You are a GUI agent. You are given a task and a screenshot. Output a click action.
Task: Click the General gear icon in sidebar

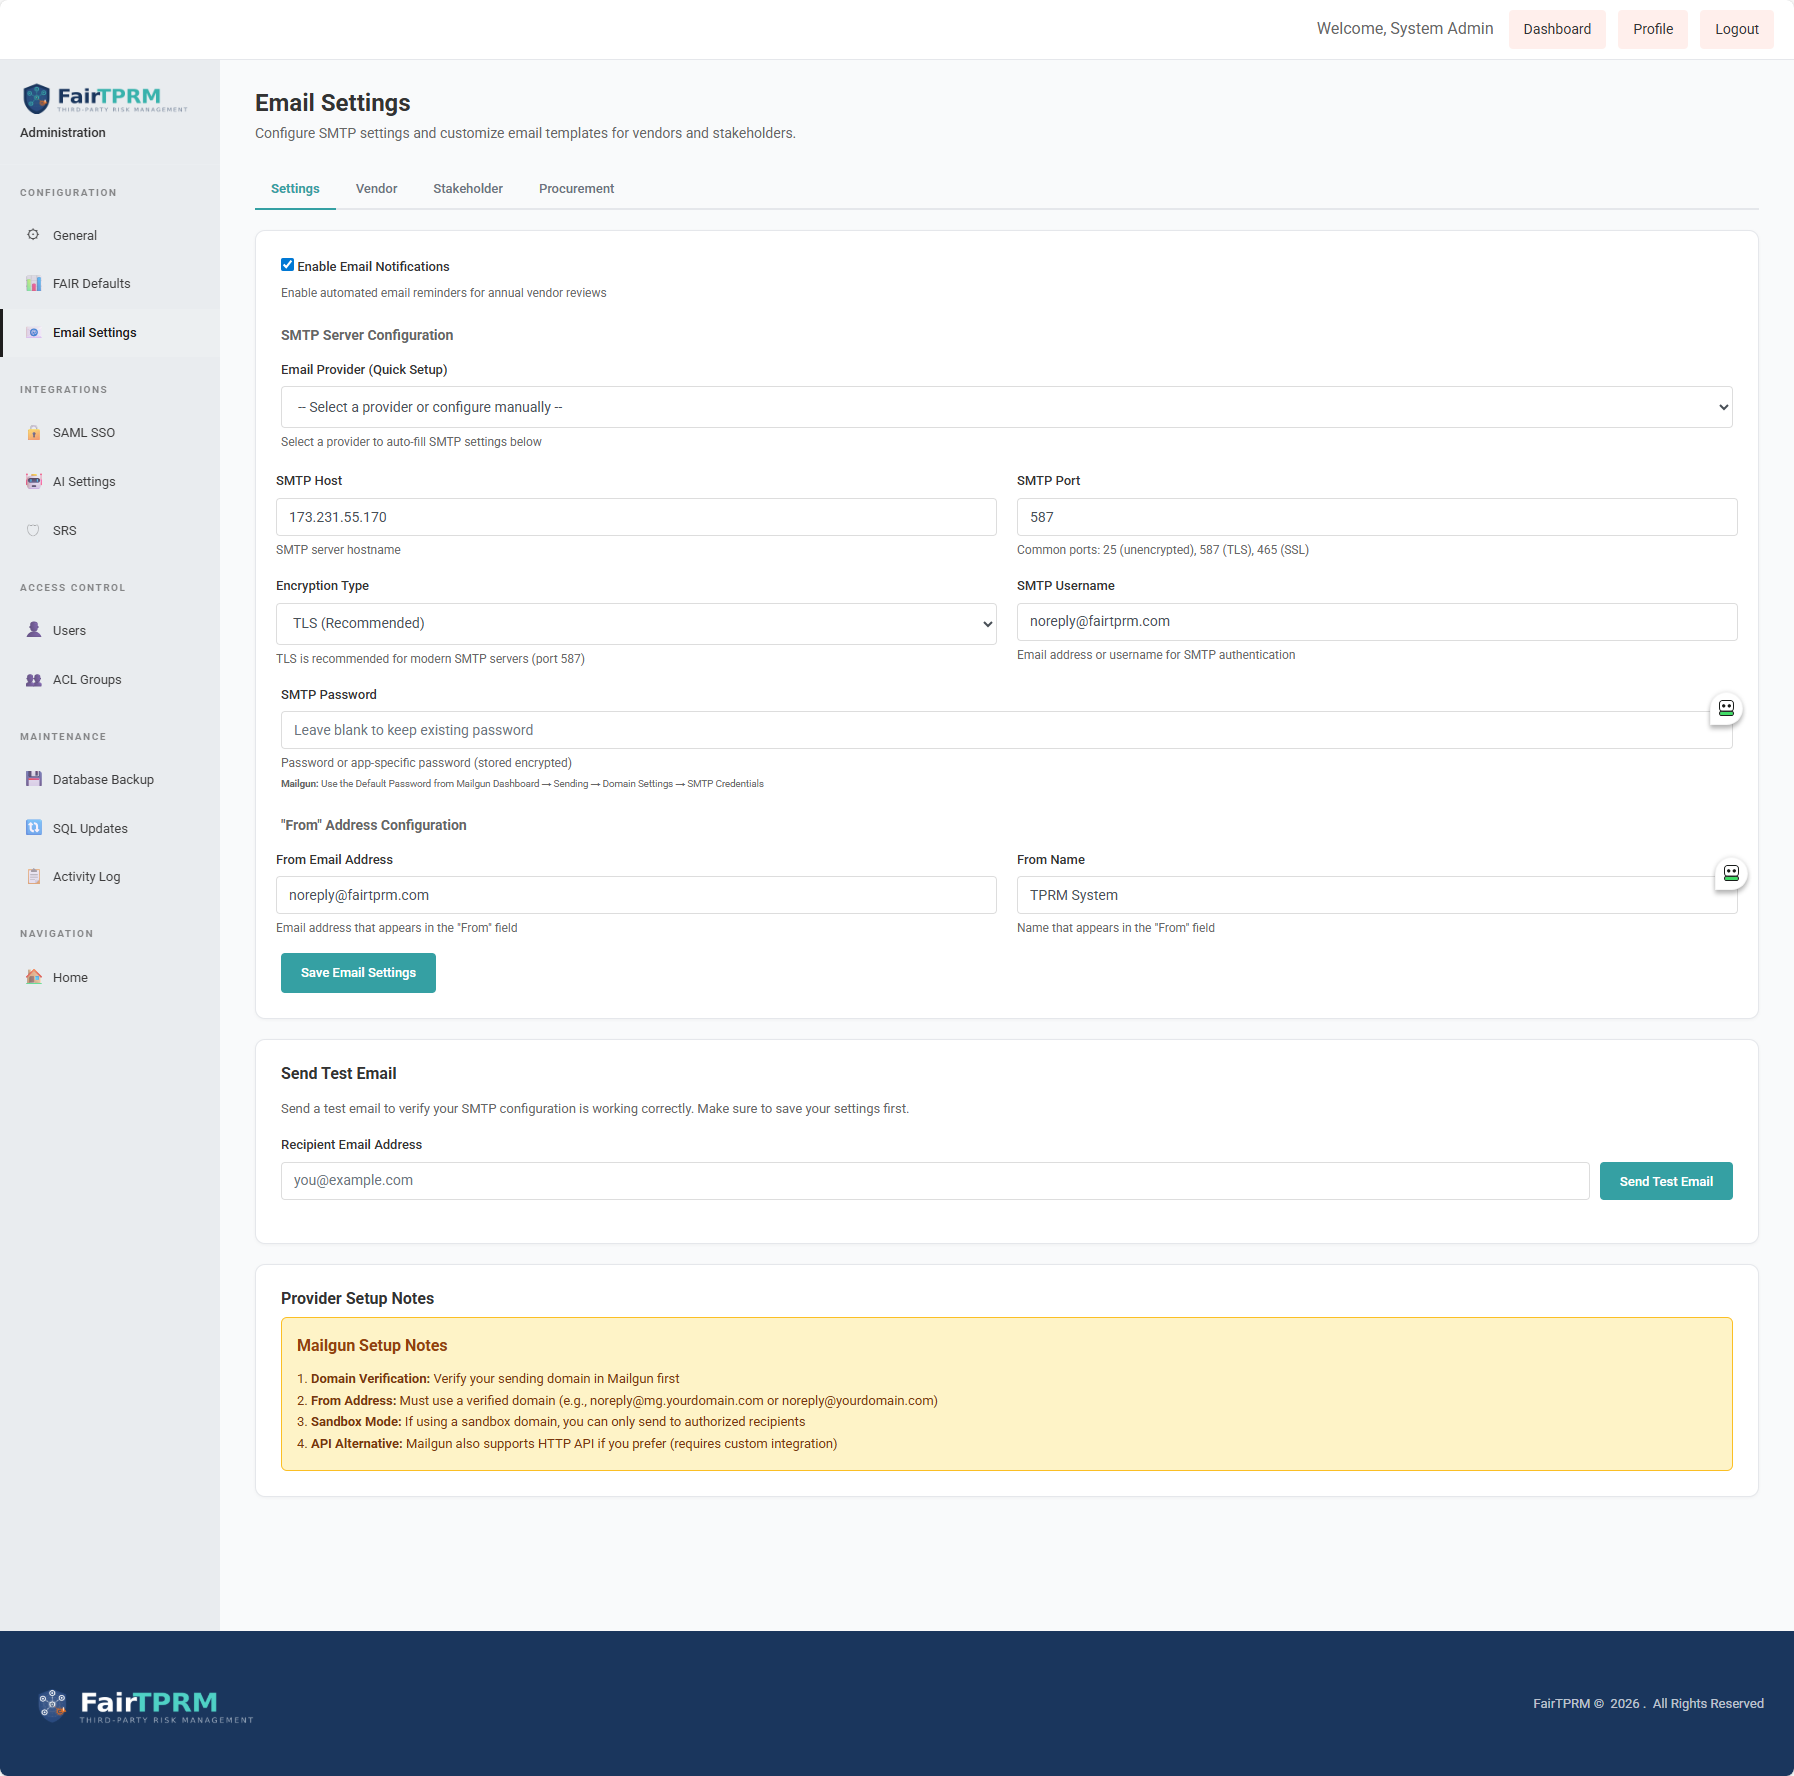pyautogui.click(x=33, y=235)
